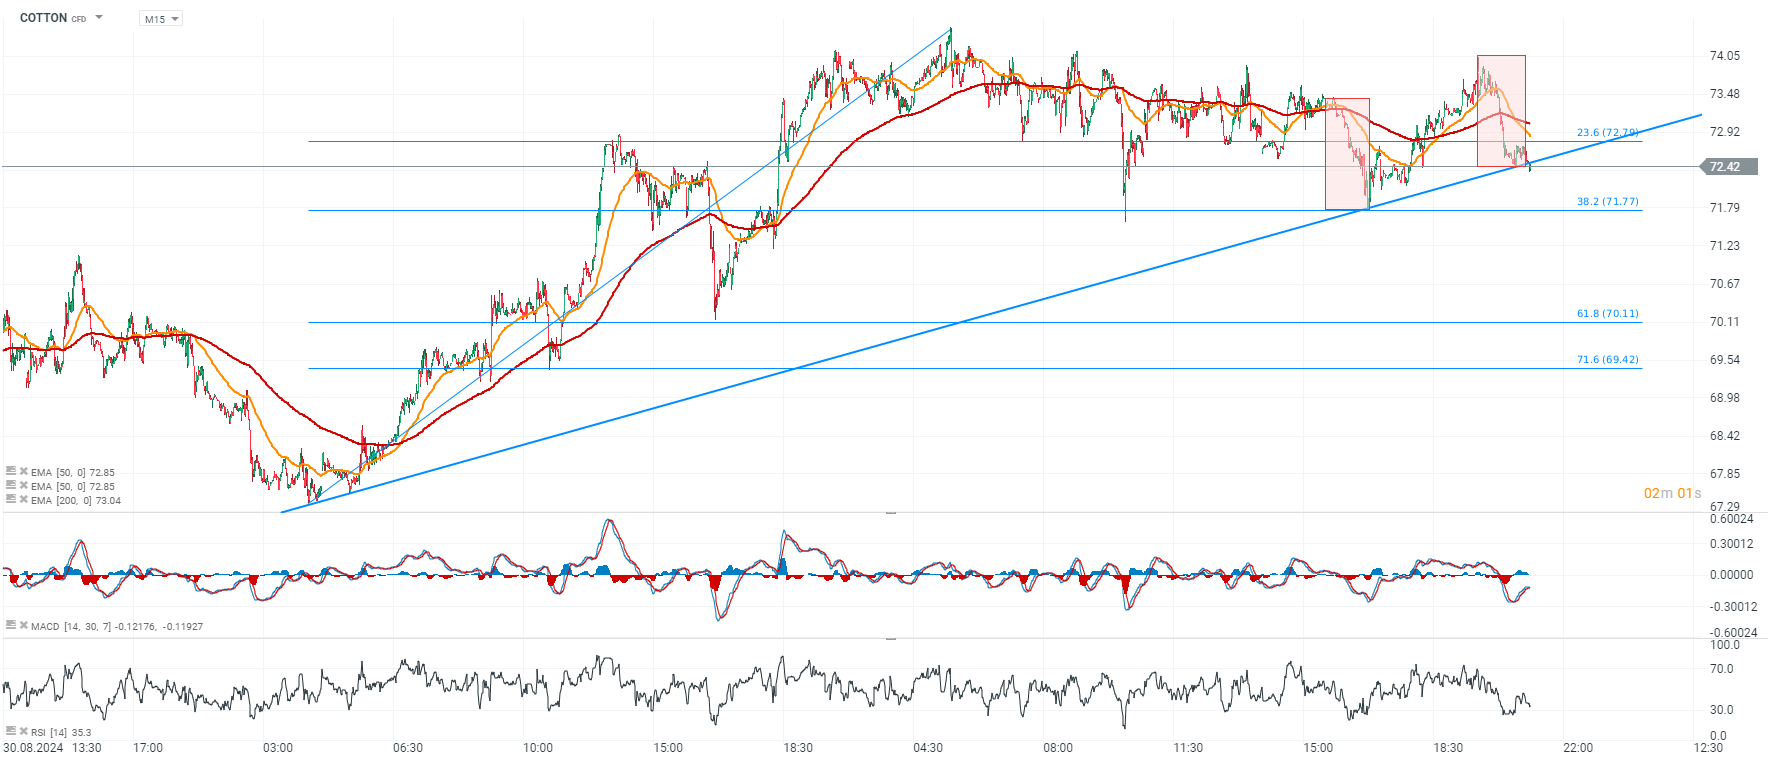This screenshot has width=1770, height=766.
Task: Select the 38.2 (71.77) Fibonacci level label
Action: click(x=1608, y=201)
